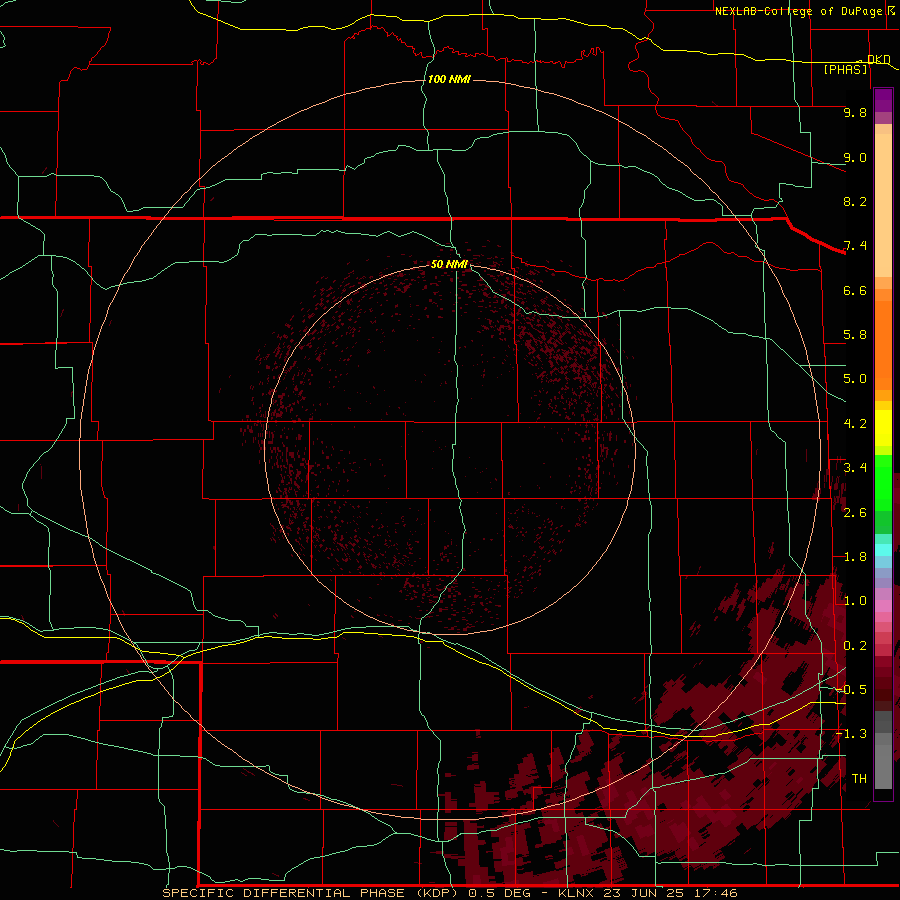The width and height of the screenshot is (900, 900).
Task: Click the 7.4 scale value
Action: coord(855,246)
